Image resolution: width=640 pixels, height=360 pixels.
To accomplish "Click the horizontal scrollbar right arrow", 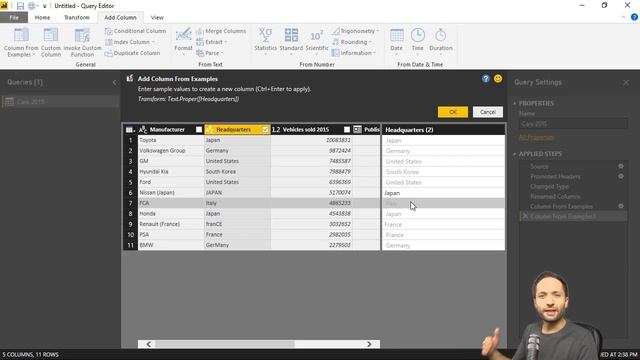I will (x=369, y=344).
